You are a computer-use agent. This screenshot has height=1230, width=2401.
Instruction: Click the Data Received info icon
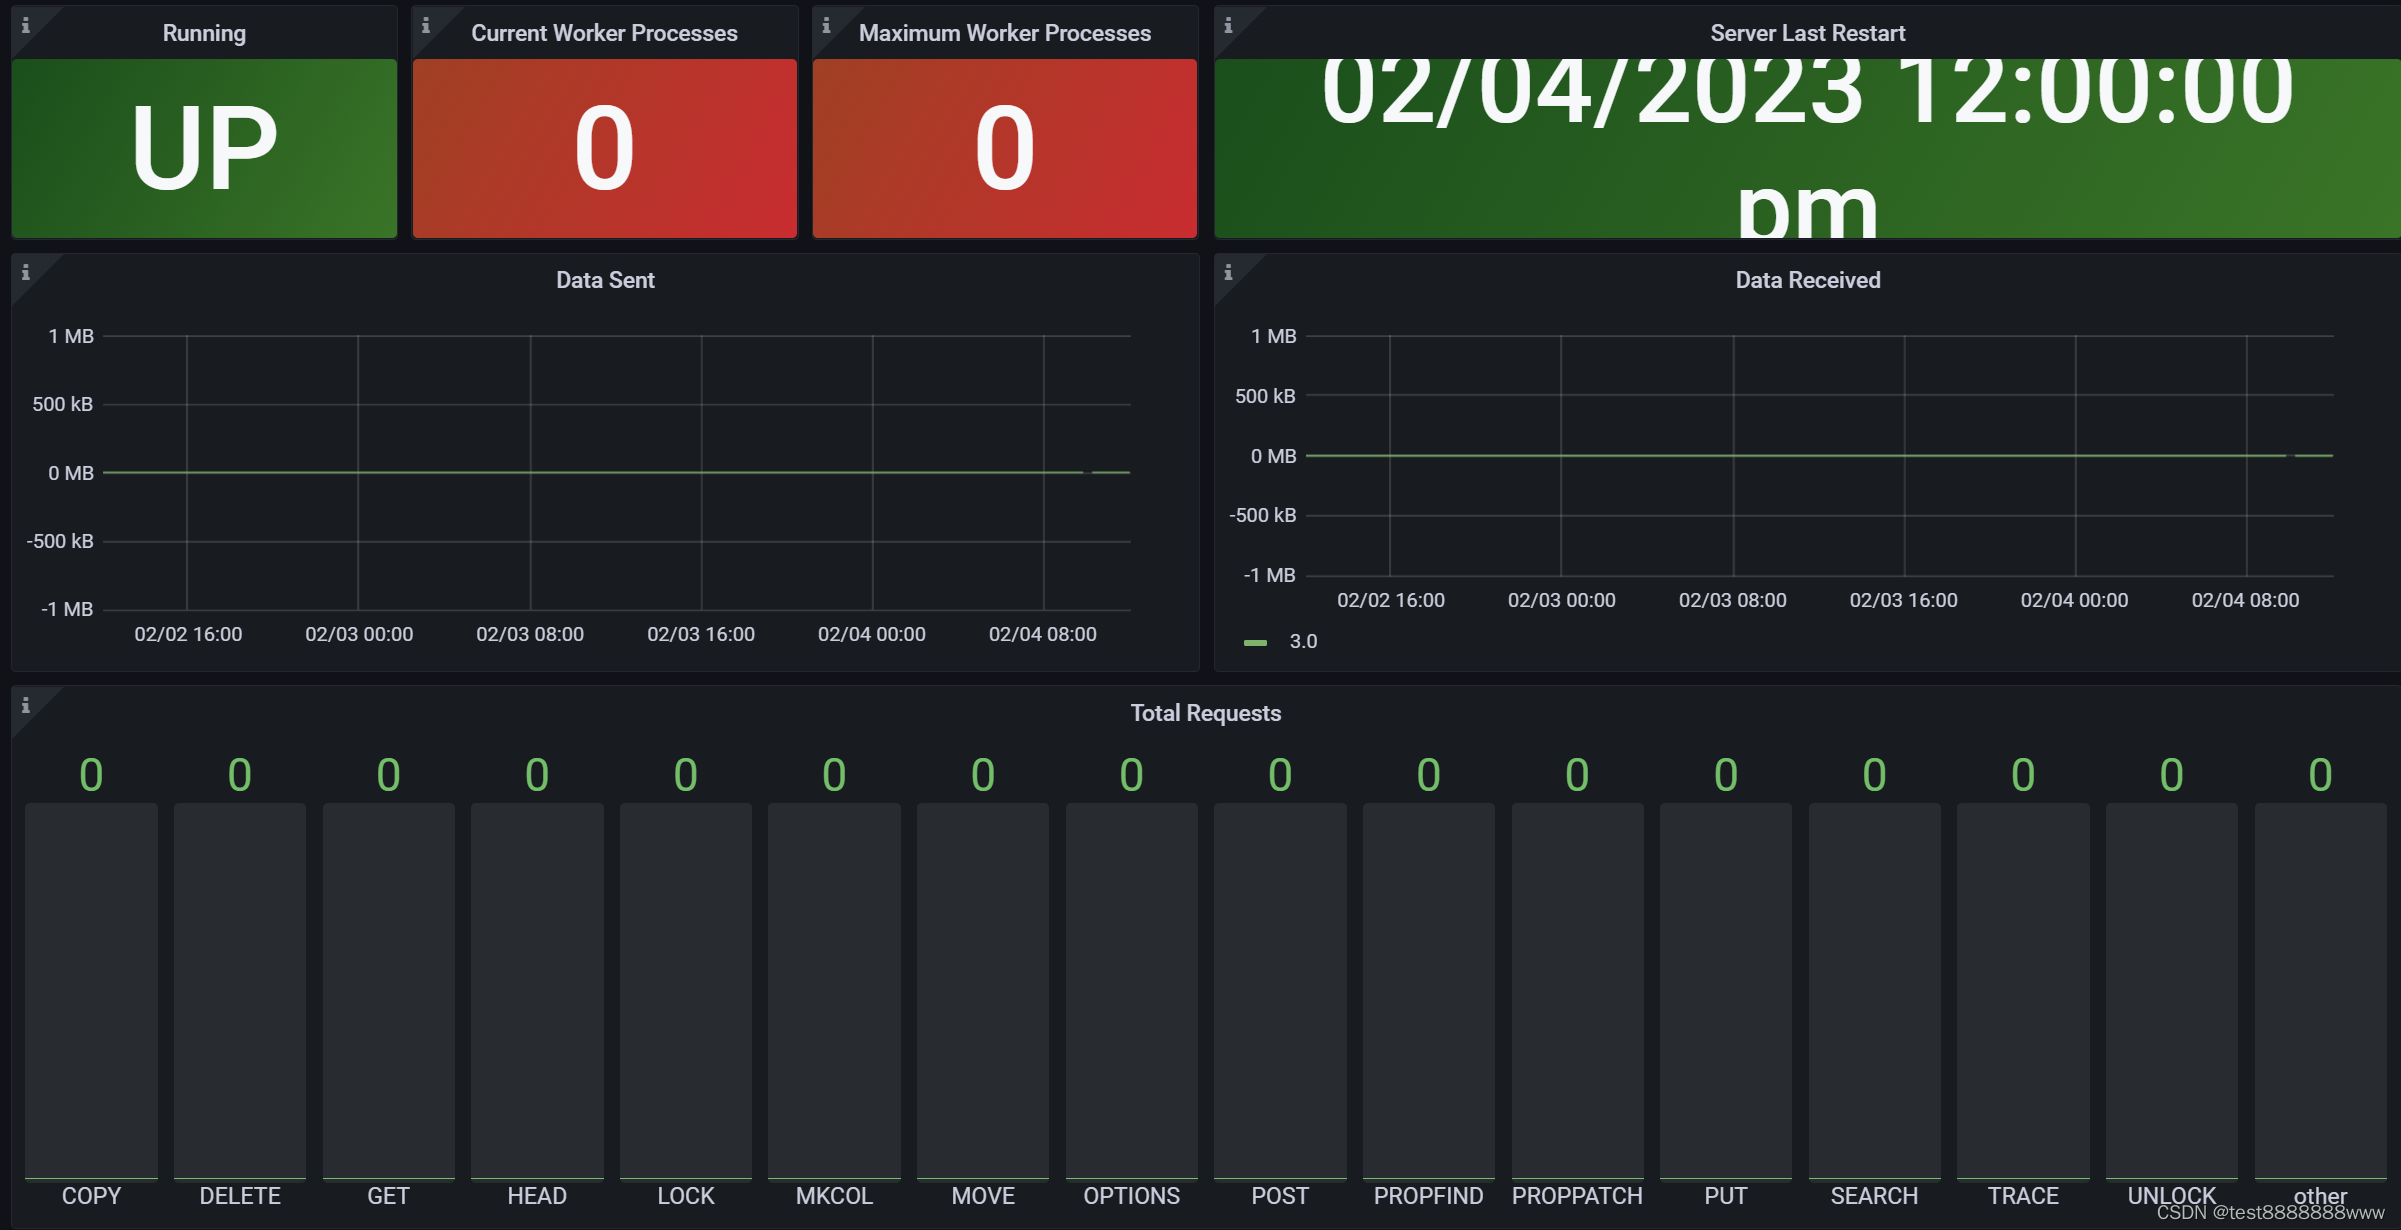point(1228,272)
